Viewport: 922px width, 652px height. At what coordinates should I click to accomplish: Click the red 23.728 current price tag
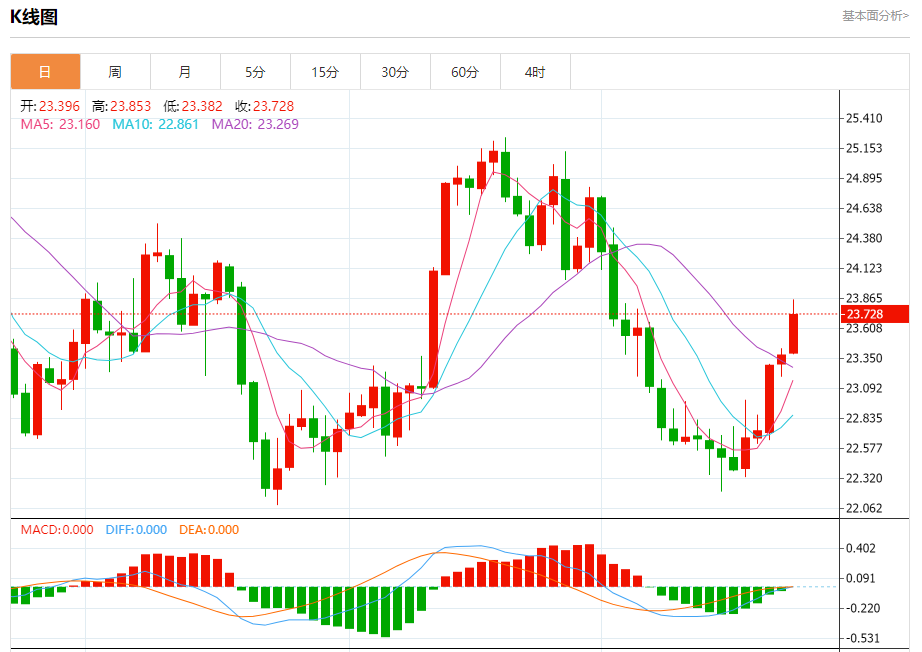874,314
